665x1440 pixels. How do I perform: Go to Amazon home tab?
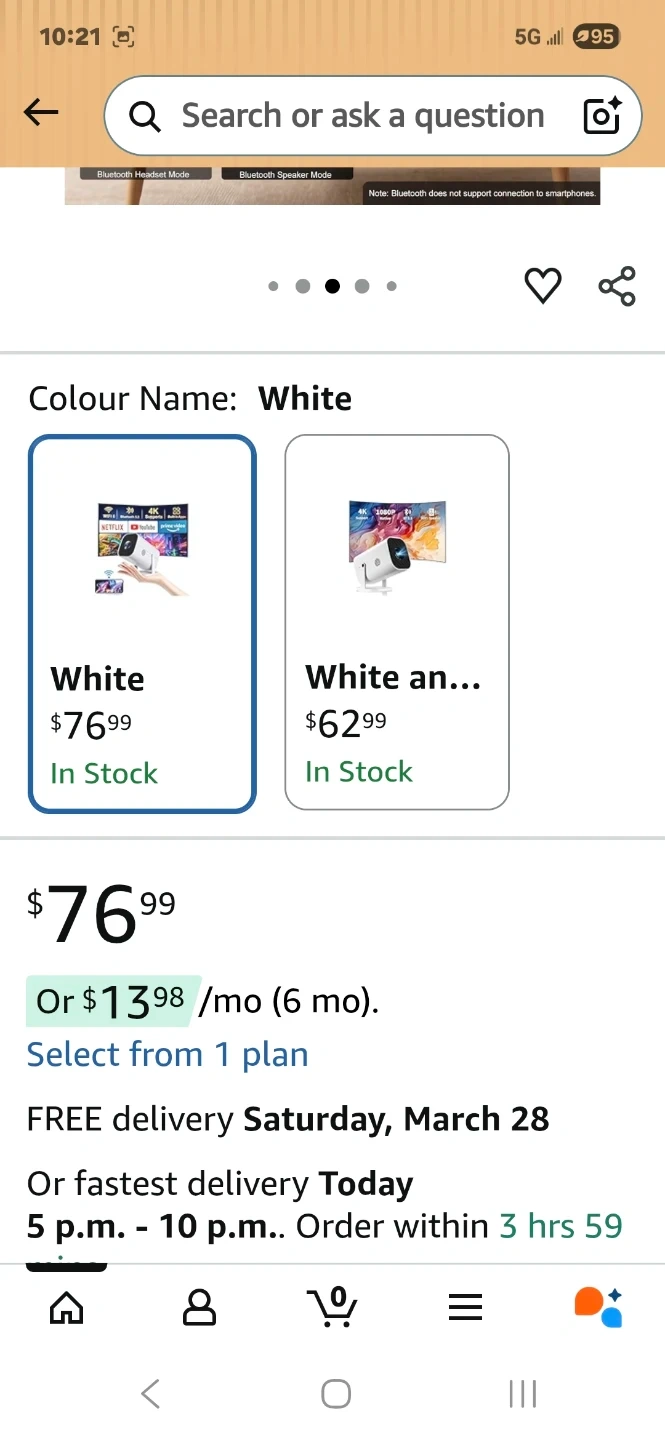[x=67, y=1306]
